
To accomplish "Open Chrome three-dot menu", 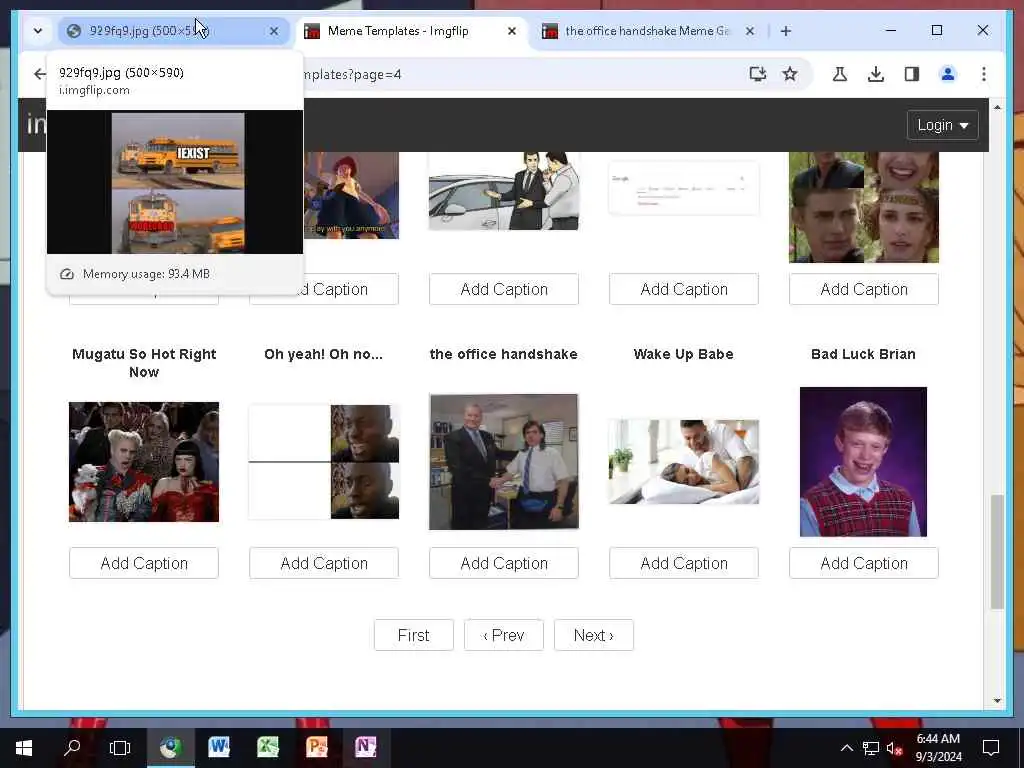I will 984,74.
